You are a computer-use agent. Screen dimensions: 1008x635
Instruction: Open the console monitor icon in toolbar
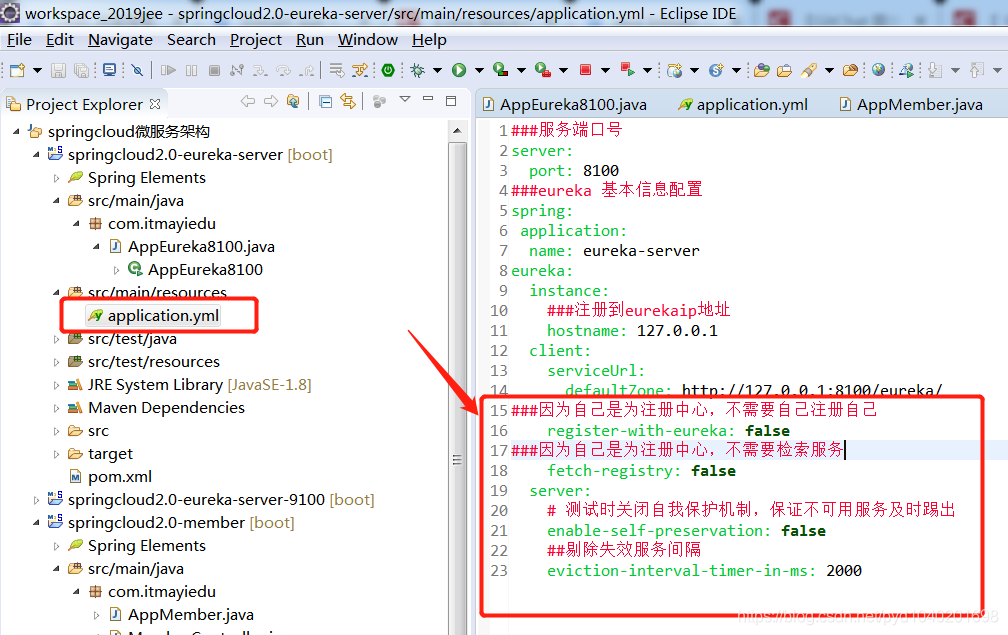pos(109,70)
